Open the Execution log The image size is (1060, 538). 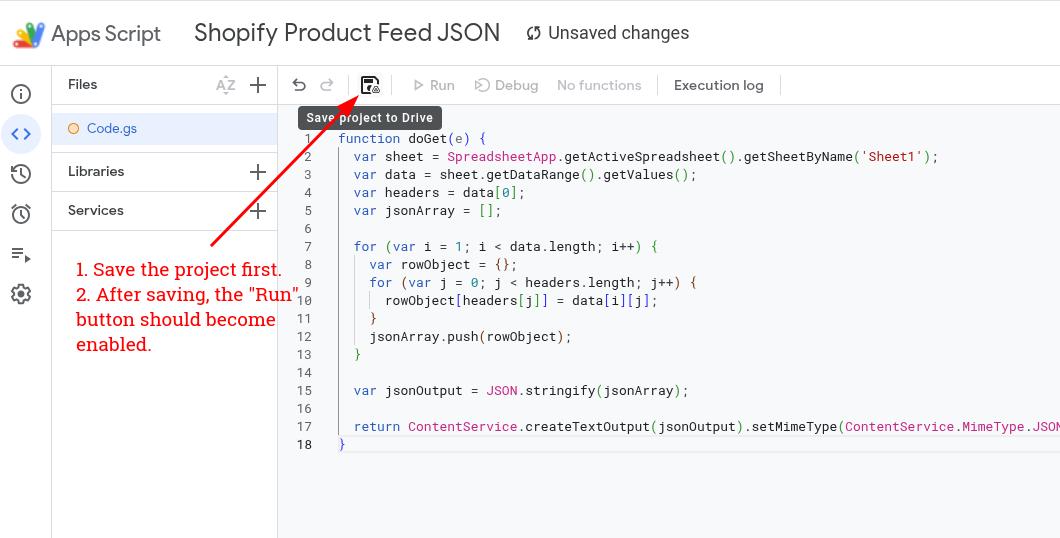718,85
